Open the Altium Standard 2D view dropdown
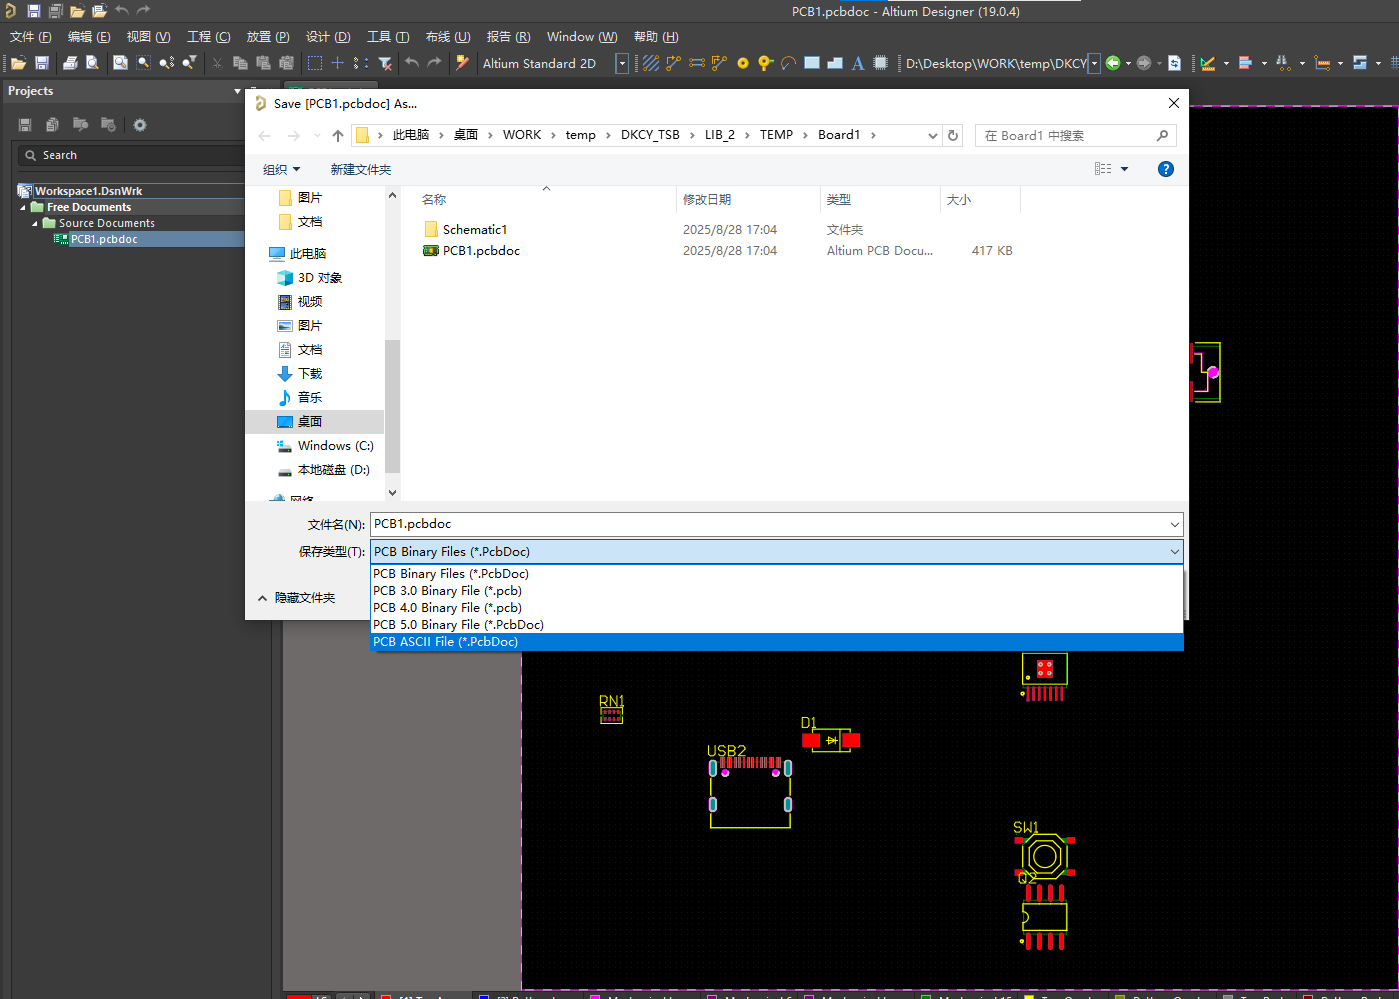 pyautogui.click(x=622, y=63)
